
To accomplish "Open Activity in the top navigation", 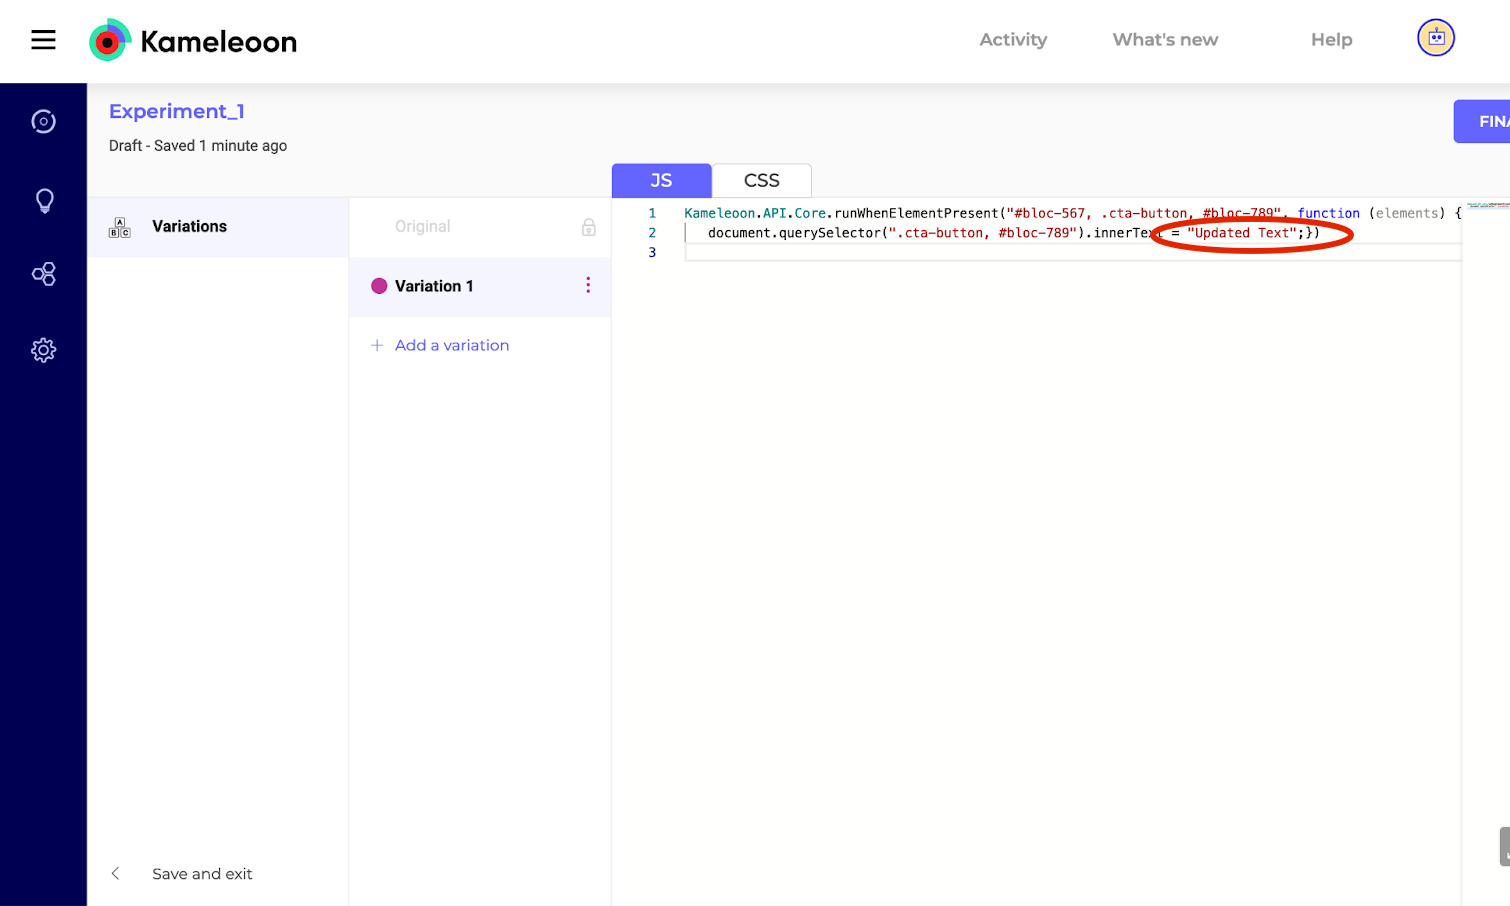I will [1012, 40].
